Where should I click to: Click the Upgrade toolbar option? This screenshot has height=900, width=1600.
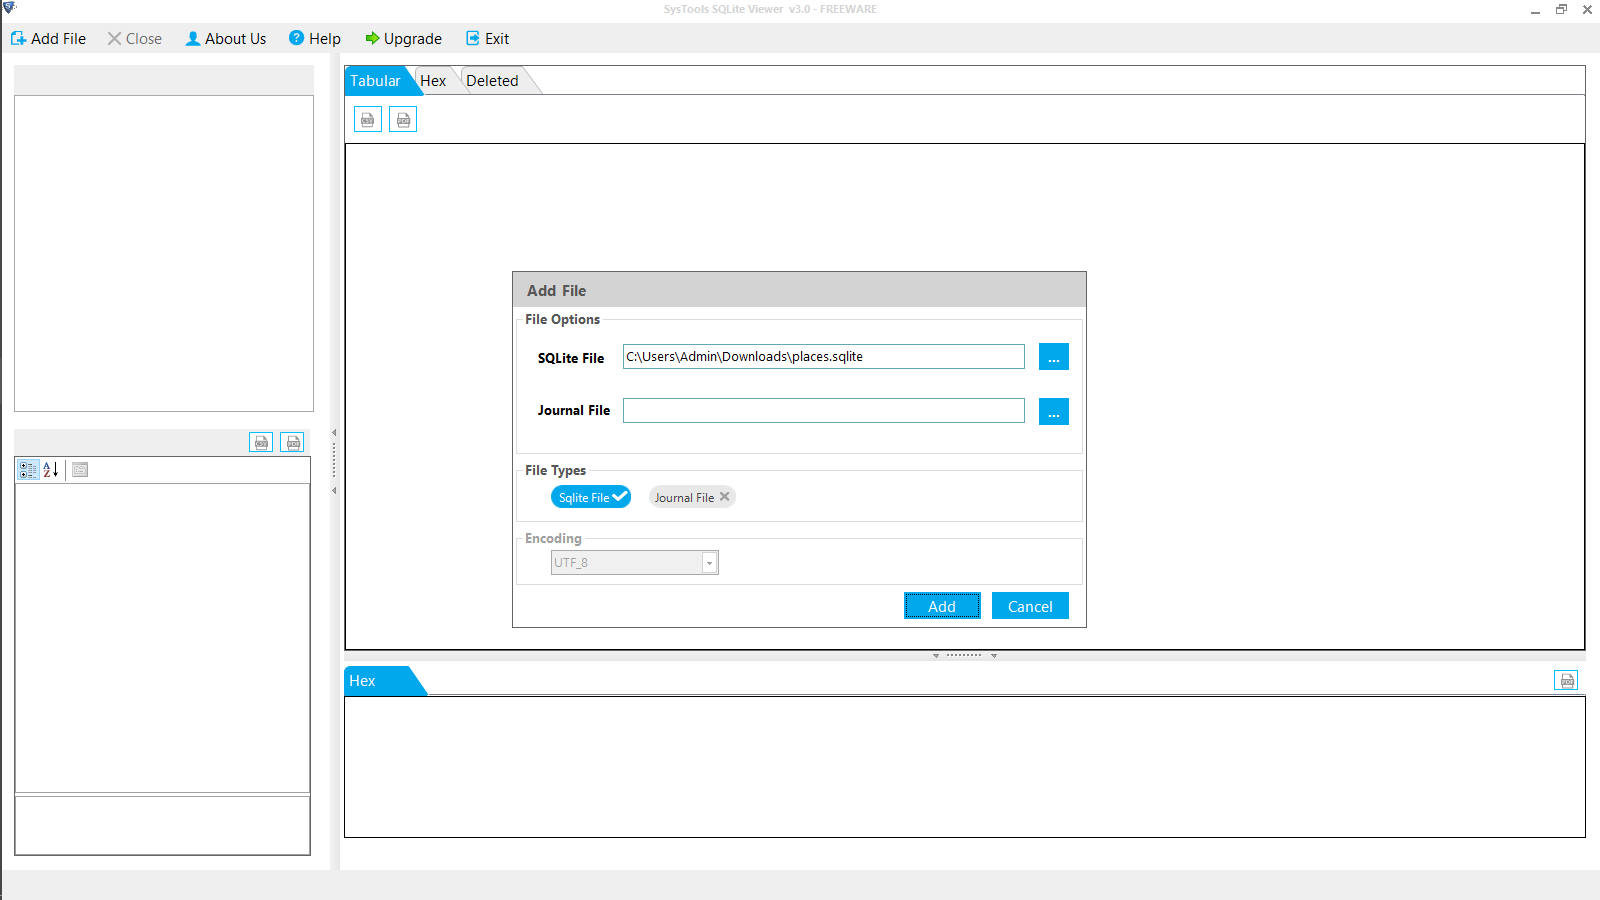[x=403, y=39]
